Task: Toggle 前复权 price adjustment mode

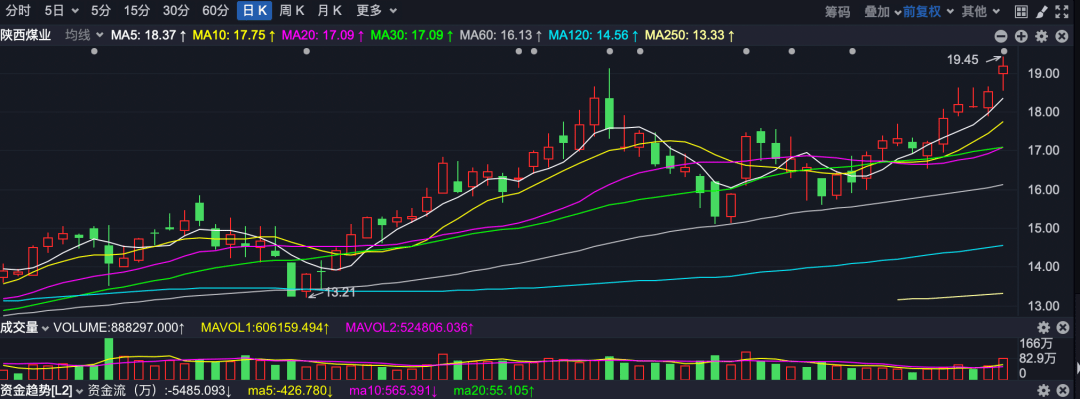Action: point(922,11)
